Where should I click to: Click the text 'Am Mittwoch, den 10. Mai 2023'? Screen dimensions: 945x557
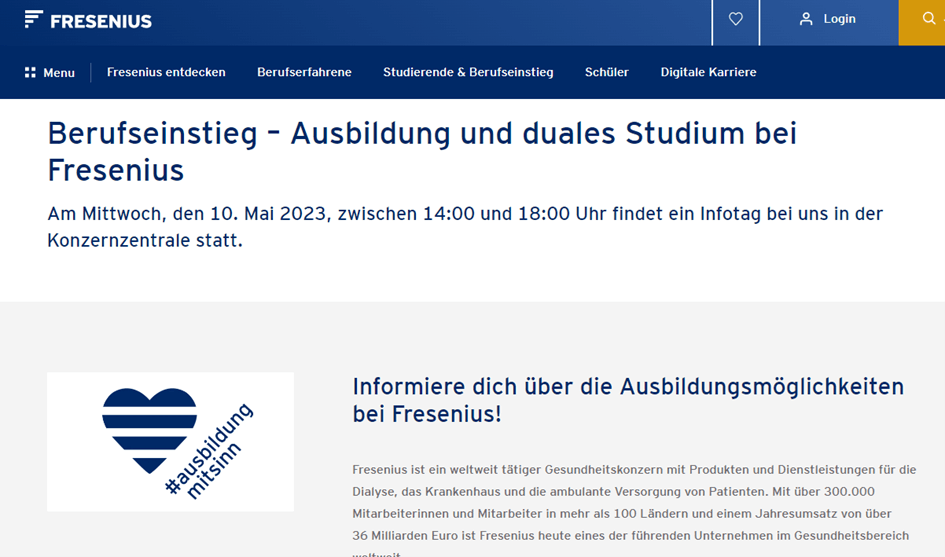point(187,214)
